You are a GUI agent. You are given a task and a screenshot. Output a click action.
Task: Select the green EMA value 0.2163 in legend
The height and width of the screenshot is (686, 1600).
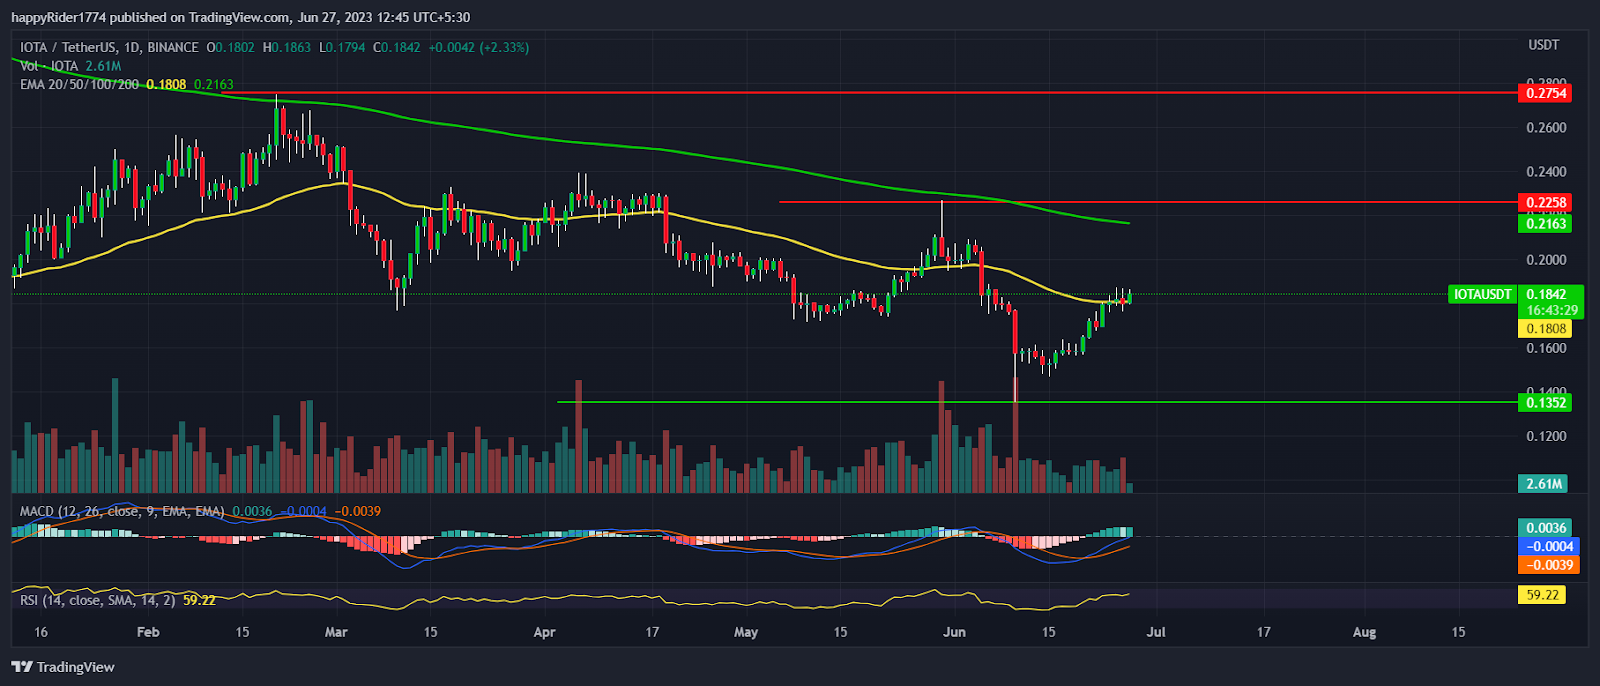click(214, 85)
